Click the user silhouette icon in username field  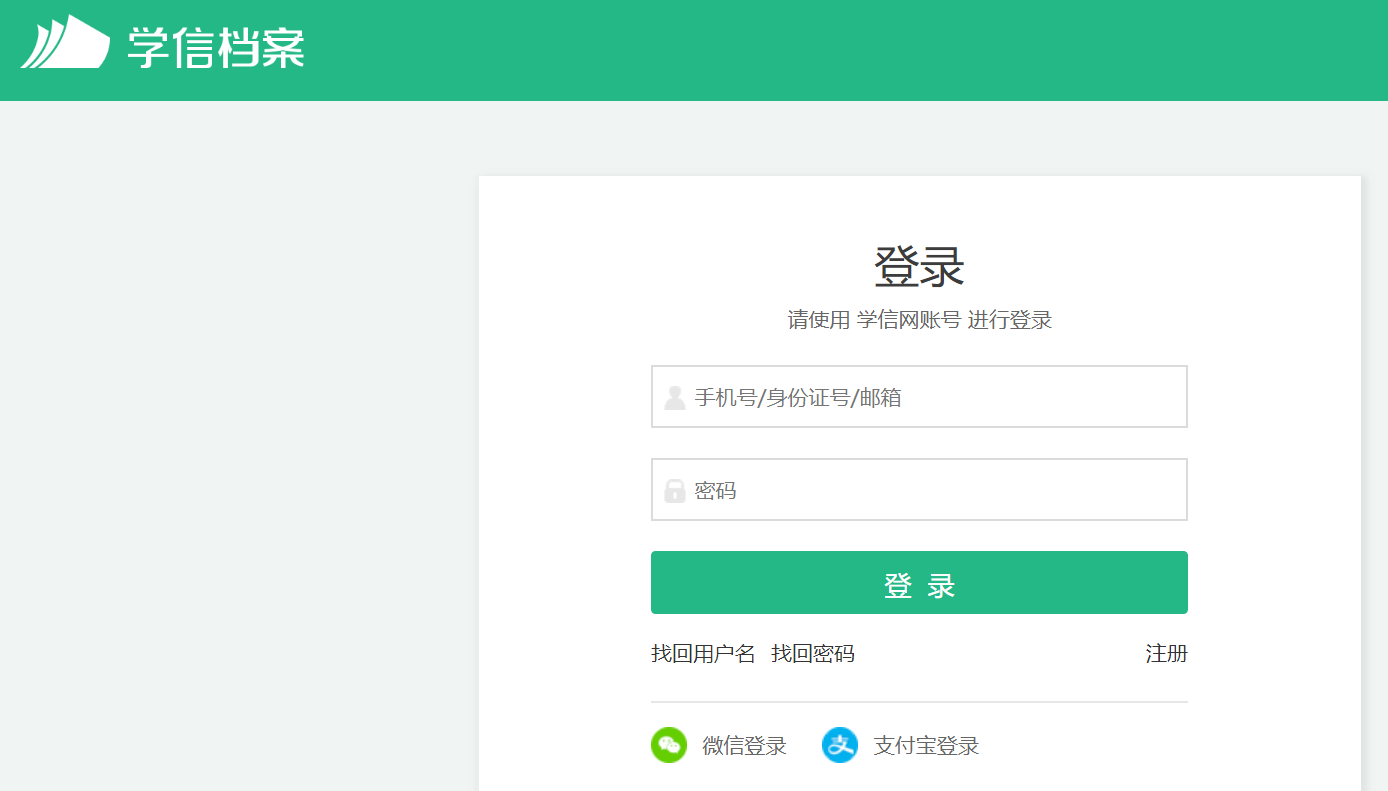[x=675, y=398]
